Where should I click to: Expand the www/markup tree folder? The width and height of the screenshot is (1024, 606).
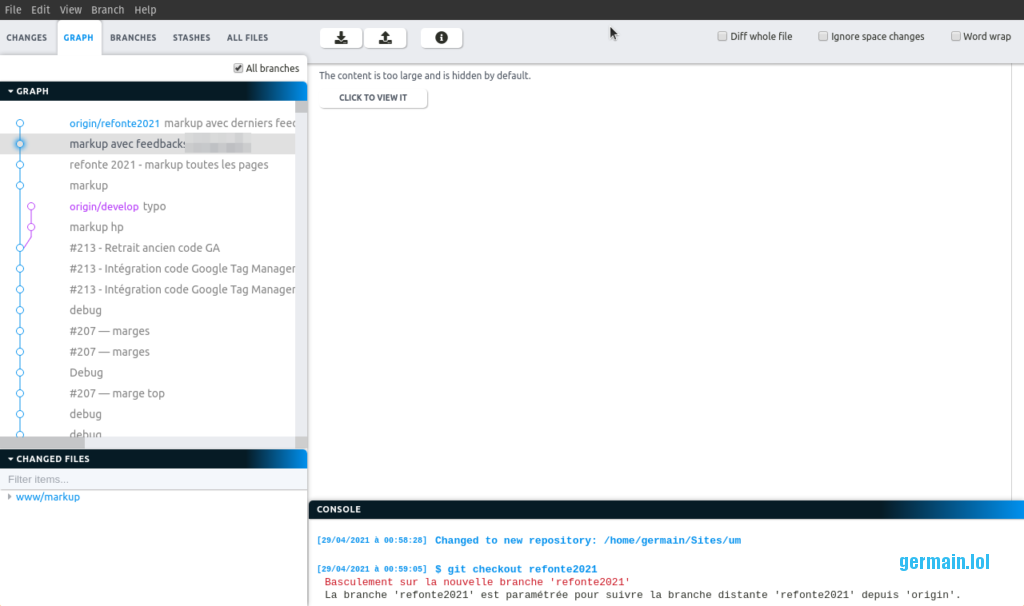pyautogui.click(x=10, y=497)
